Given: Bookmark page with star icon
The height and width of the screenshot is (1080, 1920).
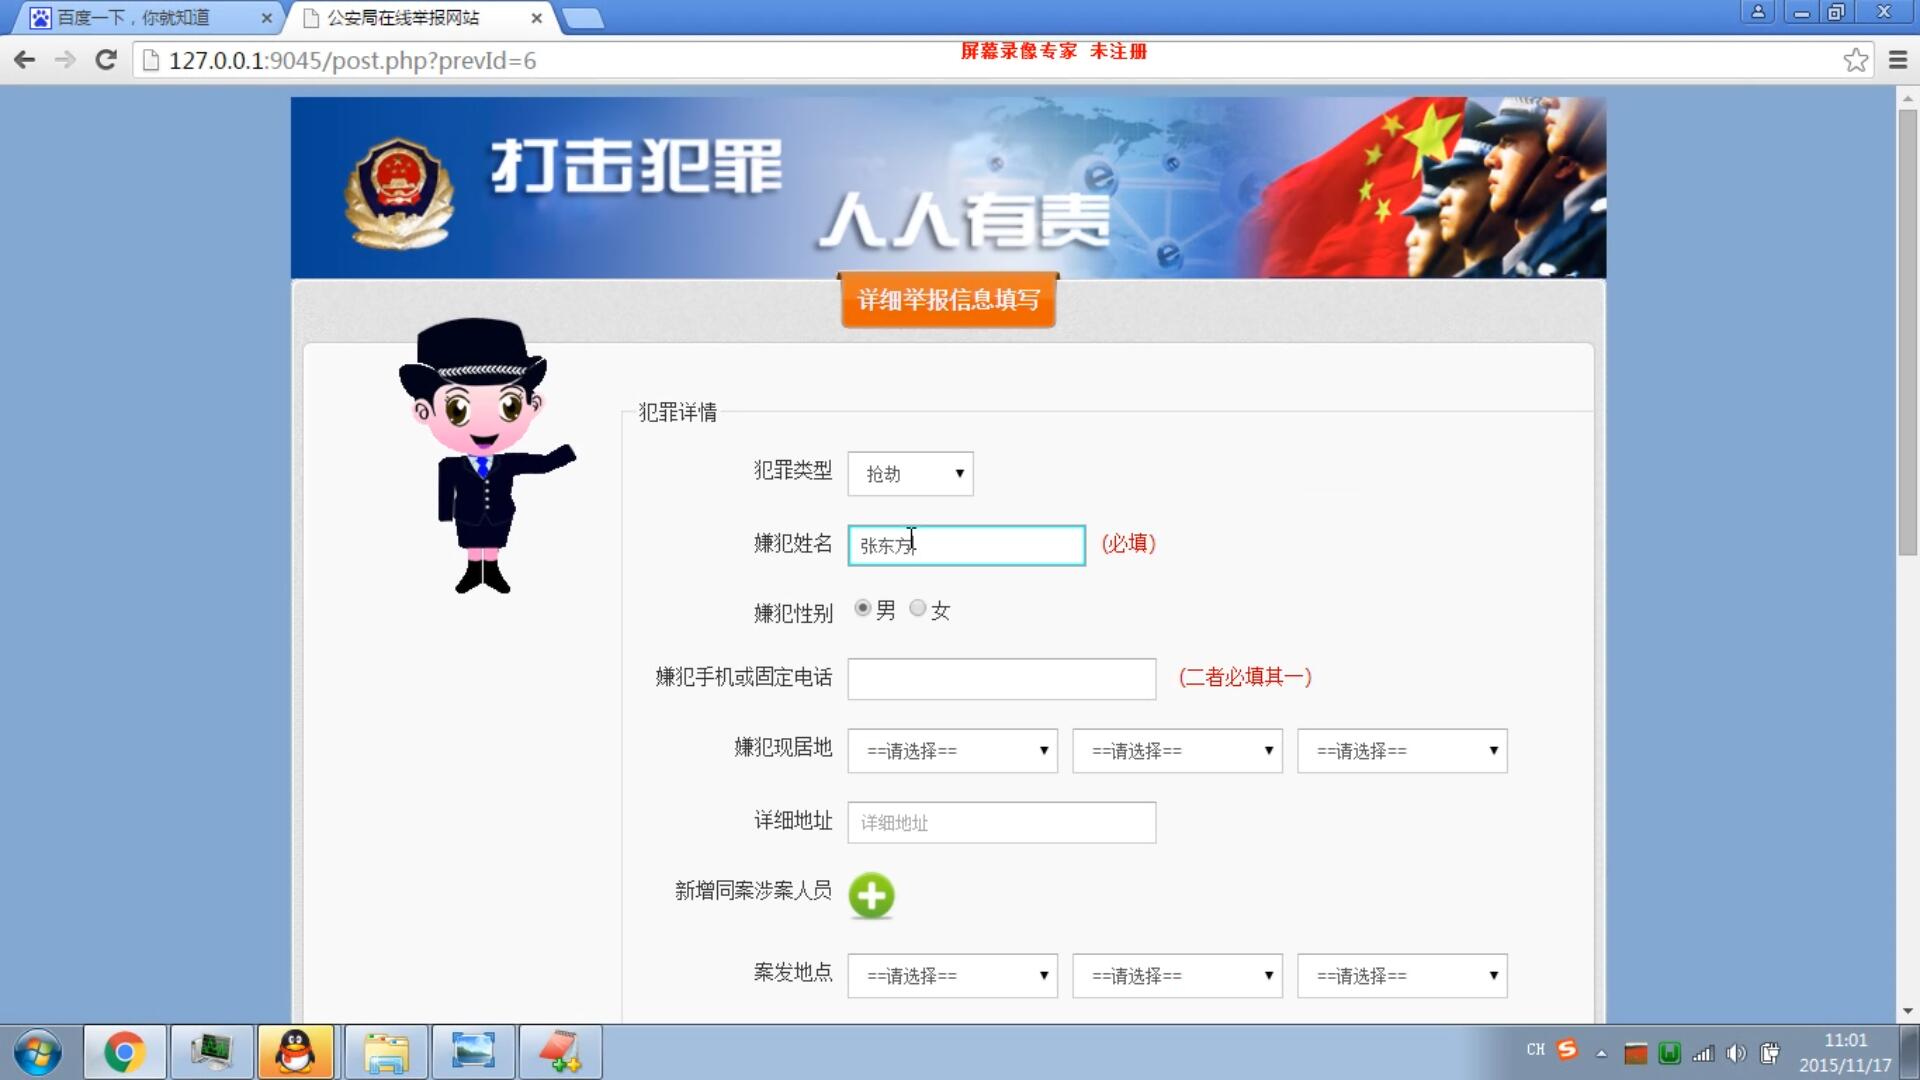Looking at the screenshot, I should 1856,60.
